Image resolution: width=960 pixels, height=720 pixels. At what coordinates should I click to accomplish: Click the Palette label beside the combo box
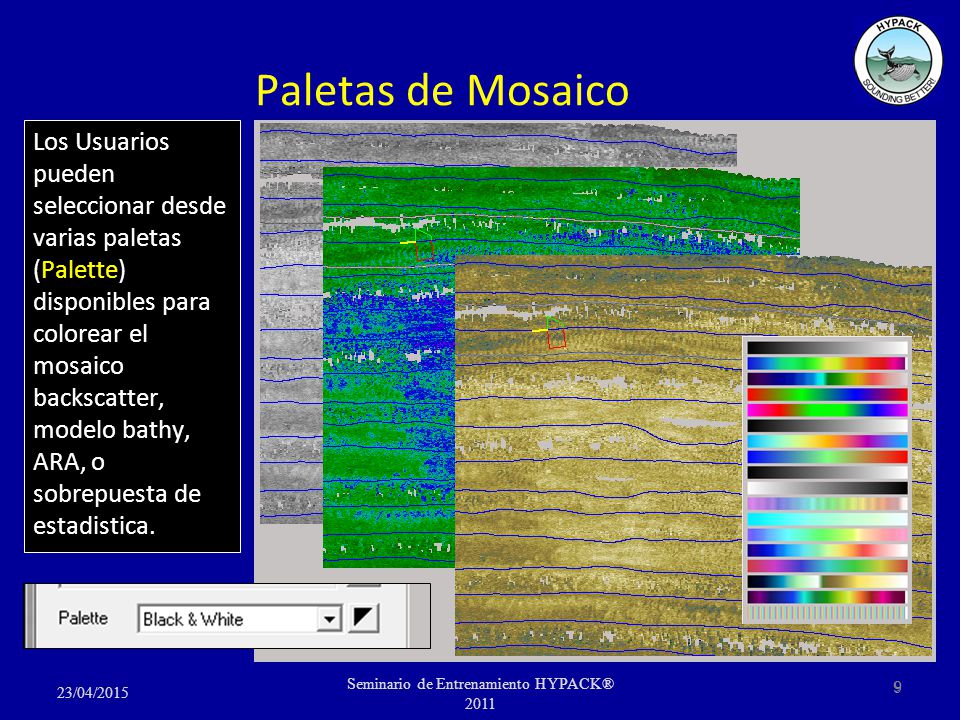click(83, 618)
